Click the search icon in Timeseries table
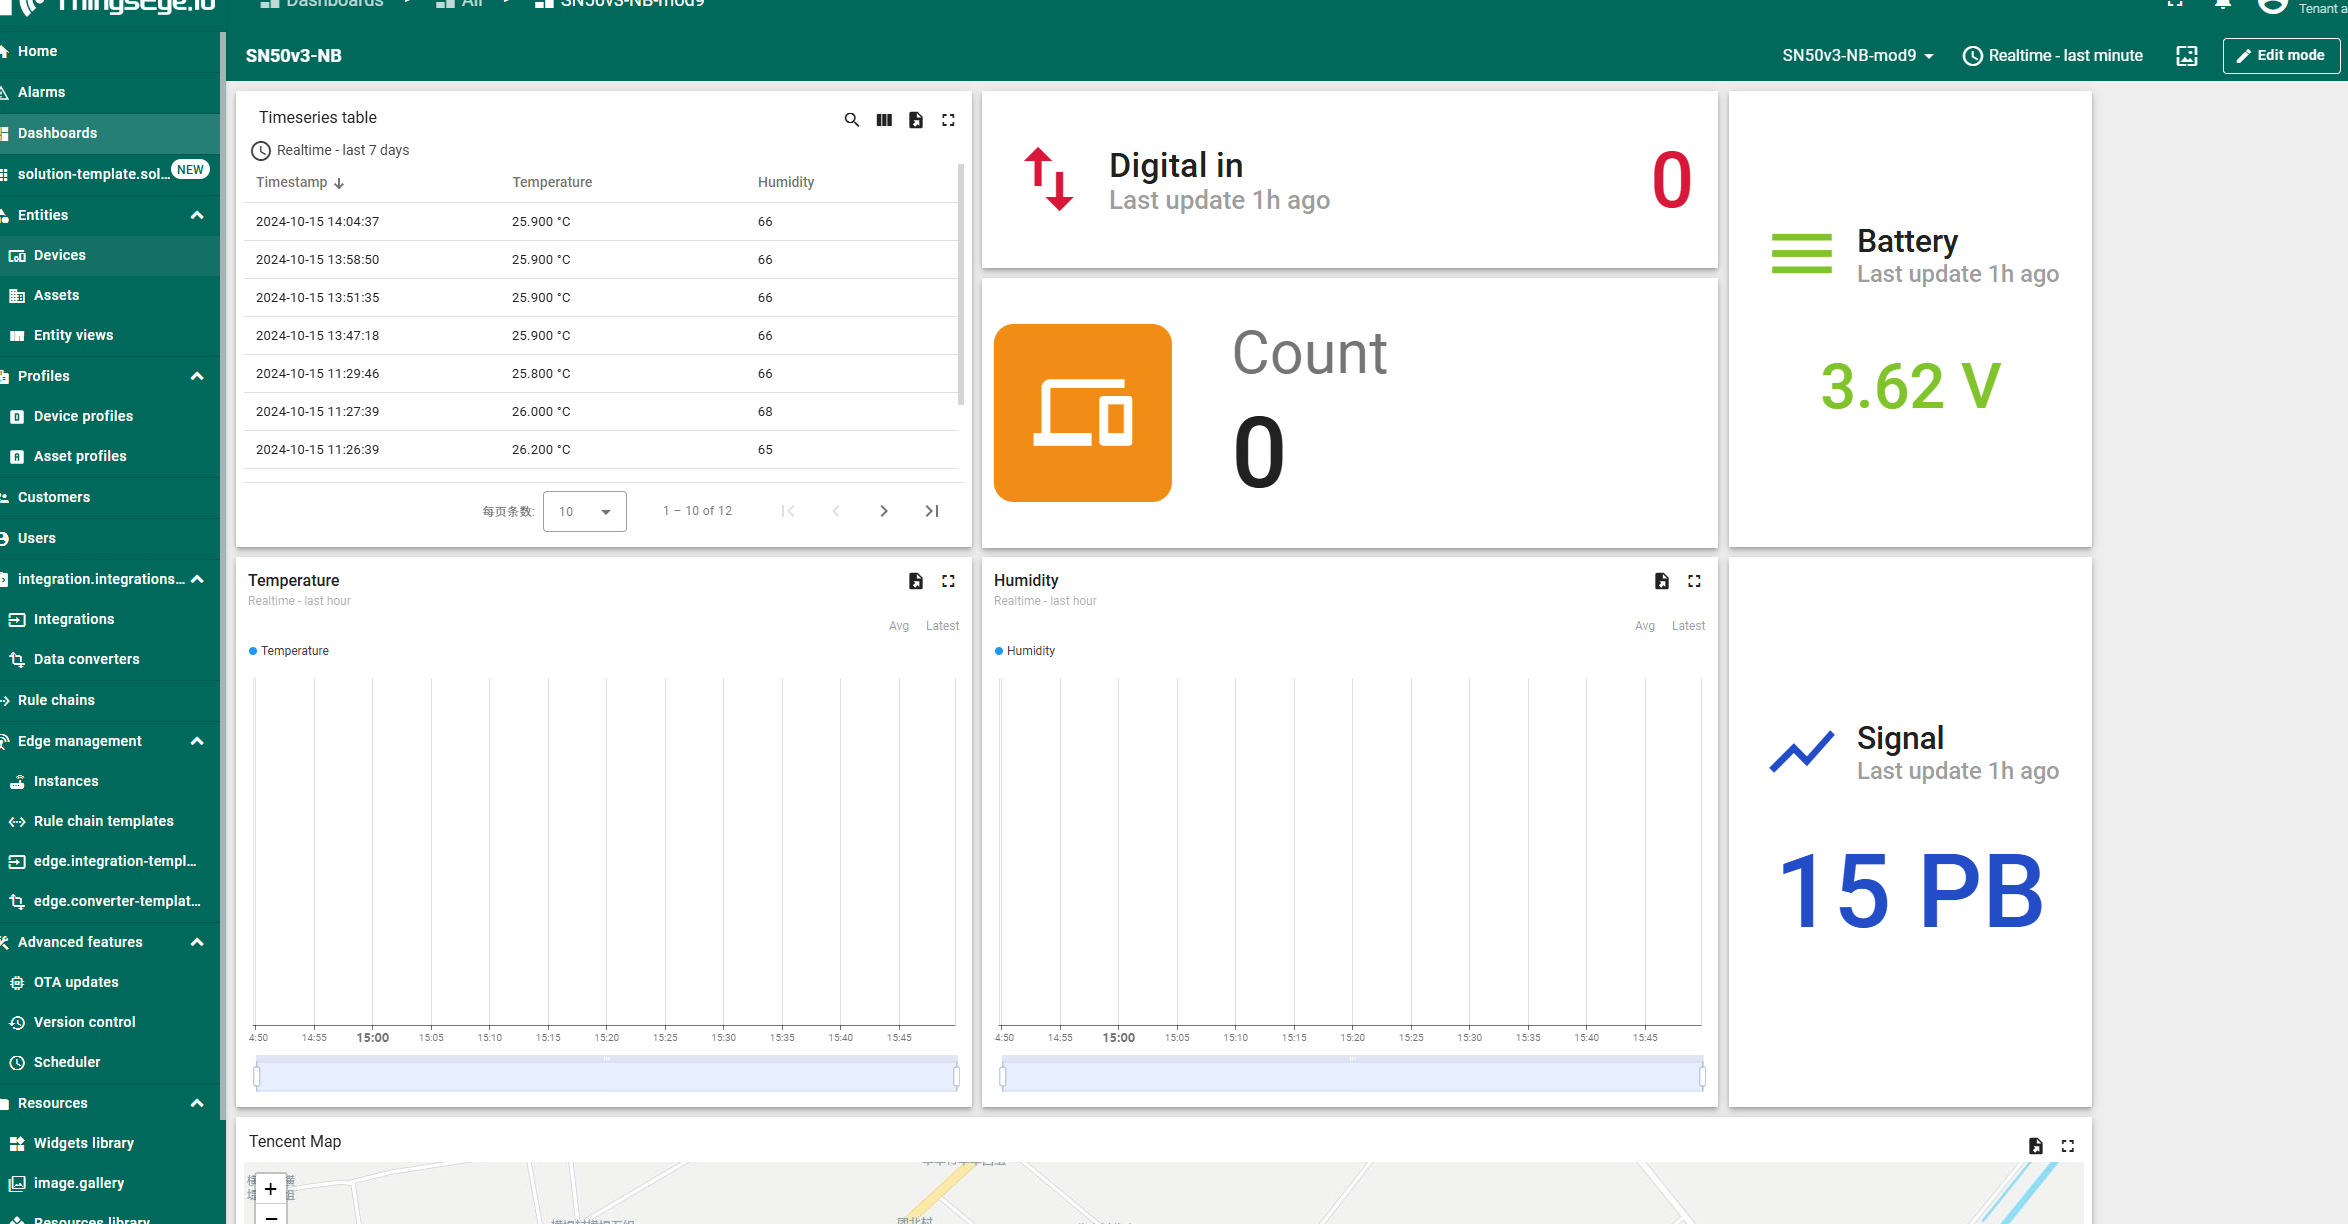The height and width of the screenshot is (1224, 2348). pyautogui.click(x=851, y=120)
